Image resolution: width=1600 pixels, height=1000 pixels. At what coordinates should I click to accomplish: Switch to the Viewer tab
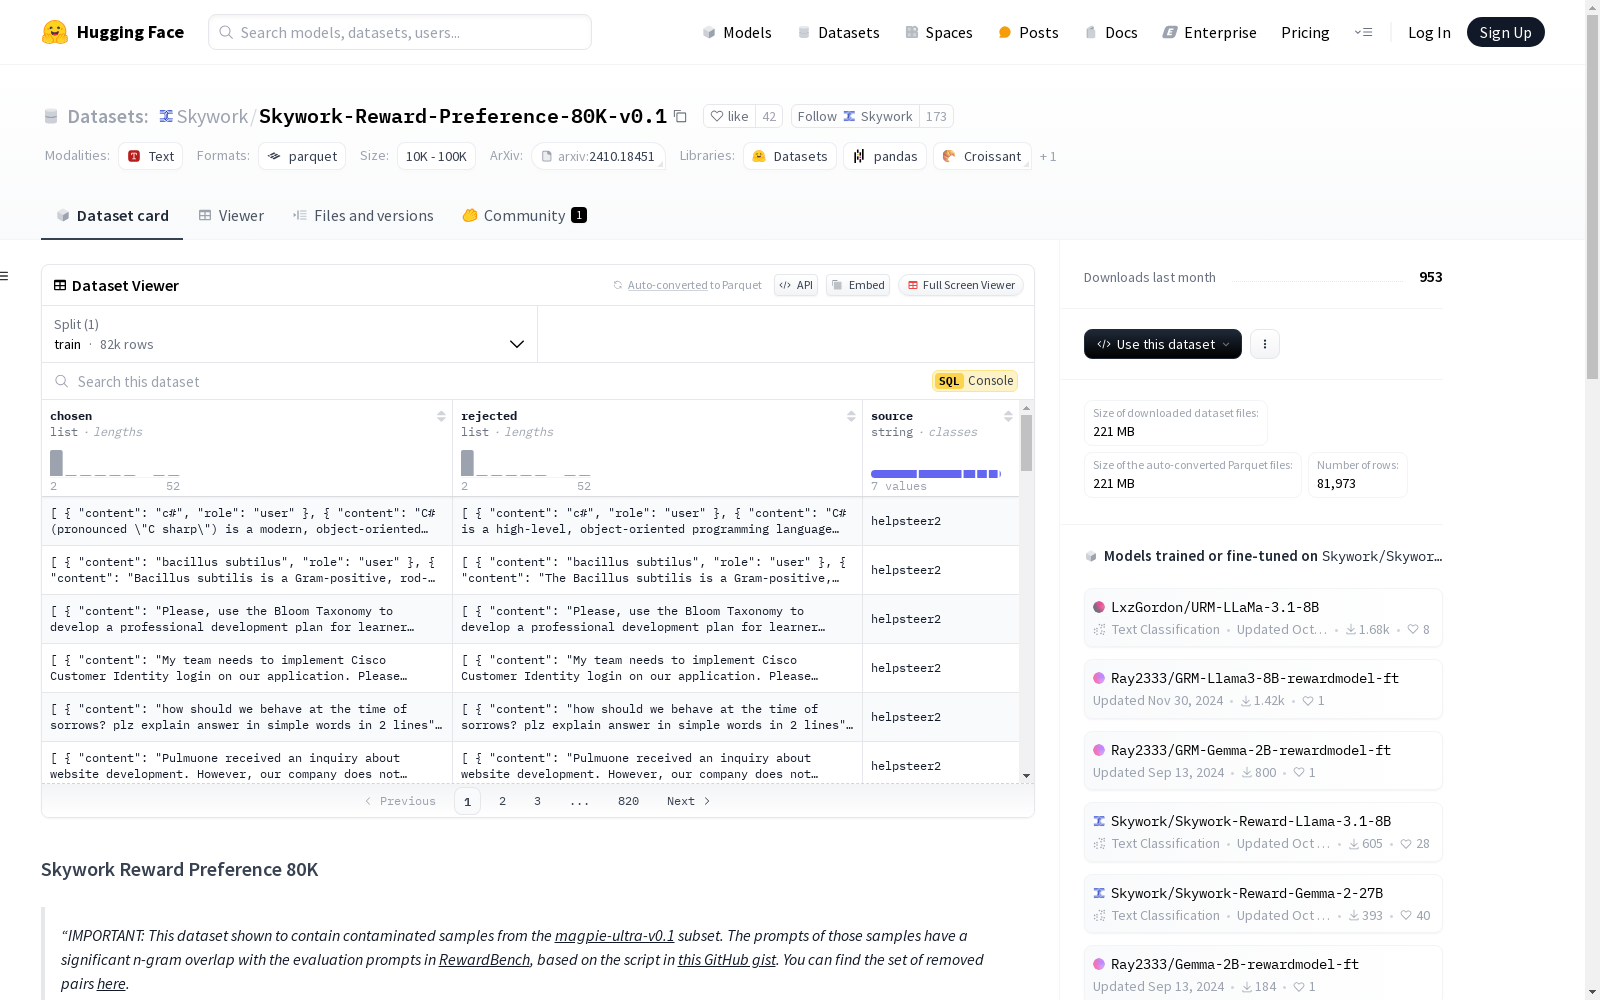click(231, 215)
